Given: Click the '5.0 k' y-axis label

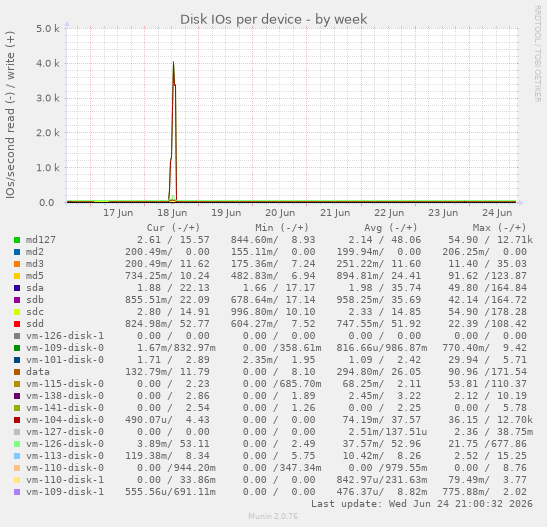Looking at the screenshot, I should tap(48, 29).
